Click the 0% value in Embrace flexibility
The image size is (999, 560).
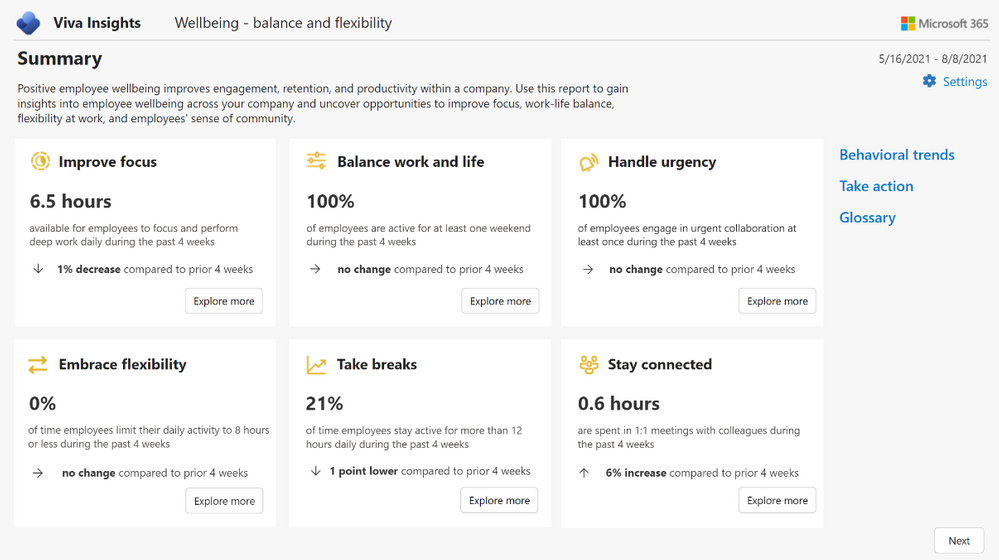pos(42,403)
